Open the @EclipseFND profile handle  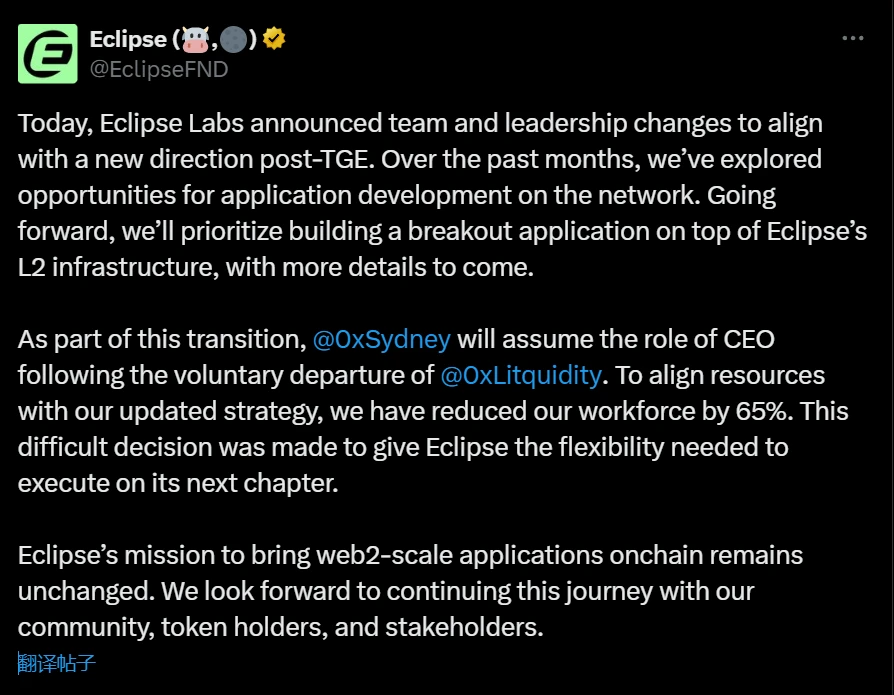click(x=159, y=69)
